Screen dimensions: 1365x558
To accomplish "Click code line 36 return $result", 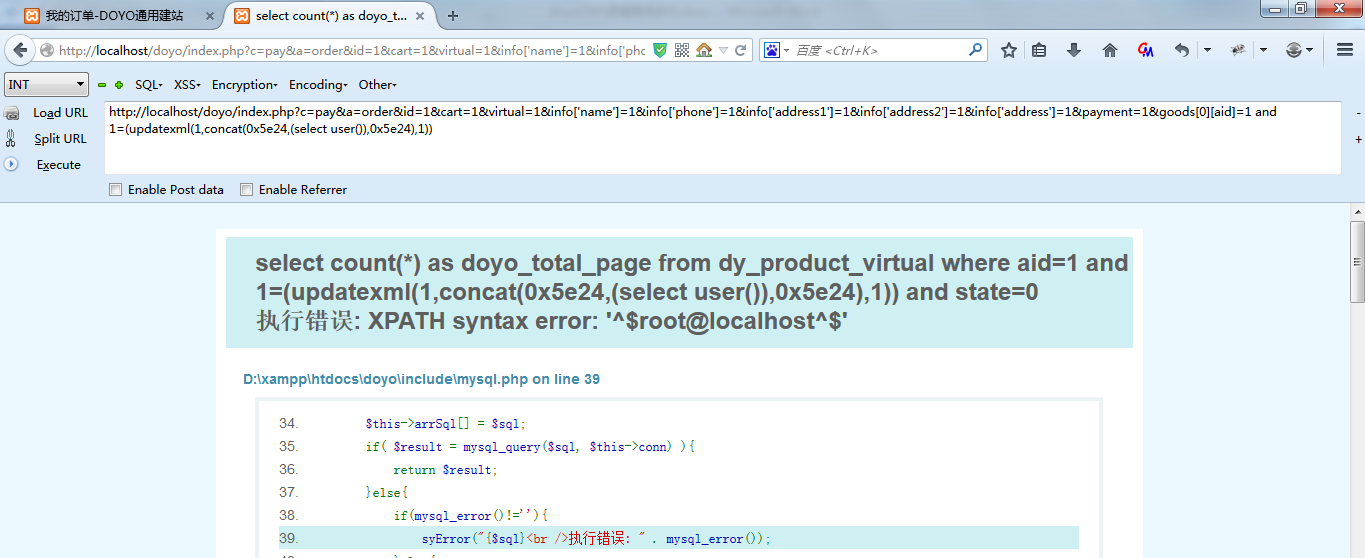I will (x=445, y=469).
